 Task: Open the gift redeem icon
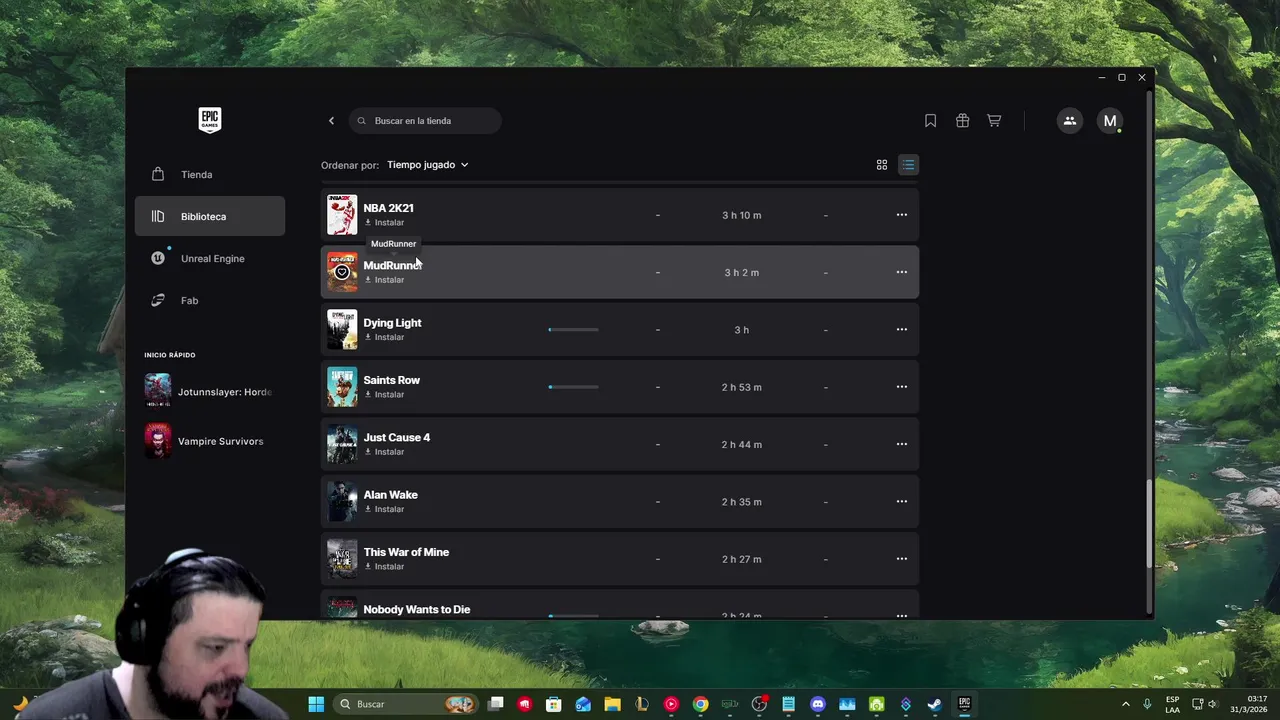click(962, 121)
